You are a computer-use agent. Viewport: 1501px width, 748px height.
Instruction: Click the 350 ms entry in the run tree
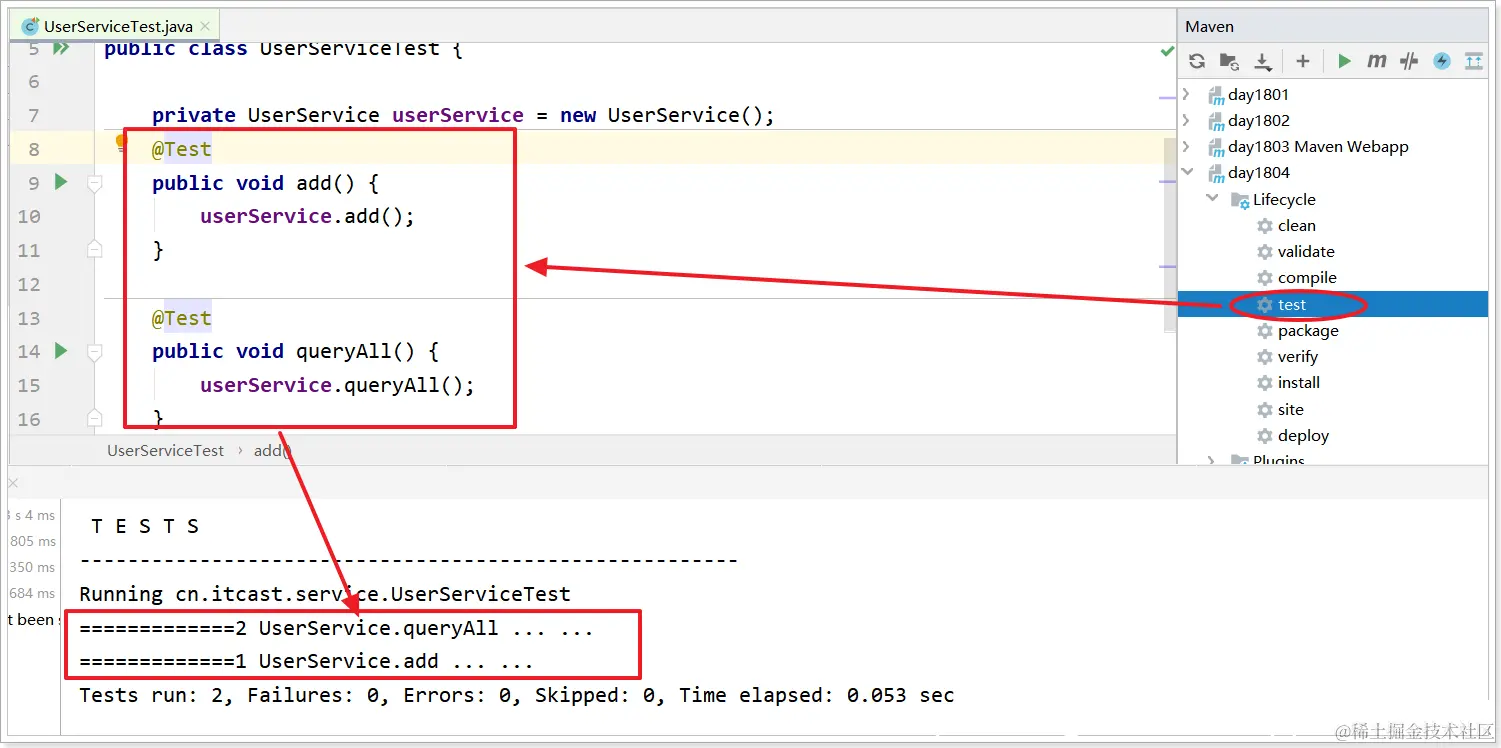tap(33, 567)
